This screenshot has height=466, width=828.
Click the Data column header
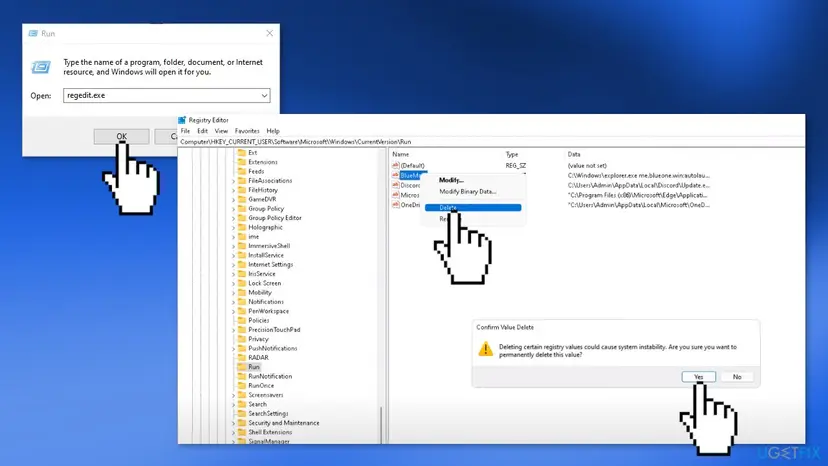(x=574, y=154)
